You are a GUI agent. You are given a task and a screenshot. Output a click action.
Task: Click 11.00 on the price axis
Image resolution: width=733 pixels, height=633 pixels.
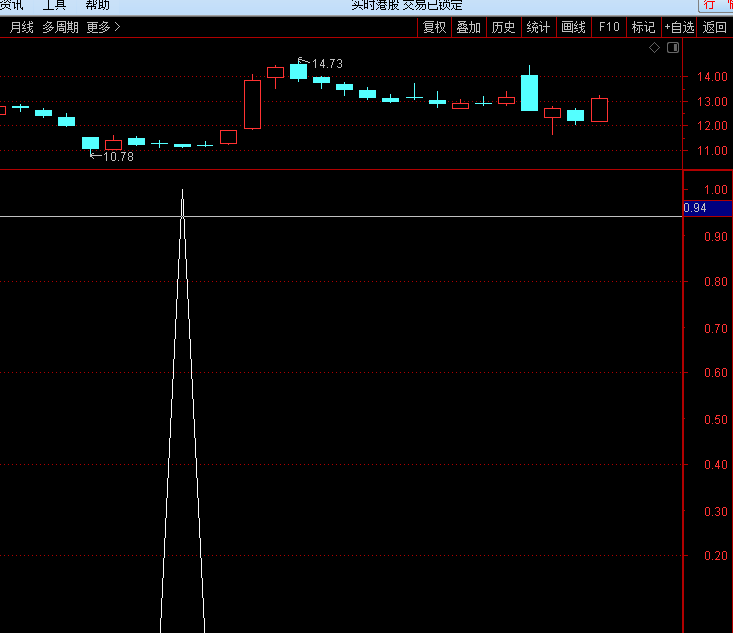pos(712,151)
